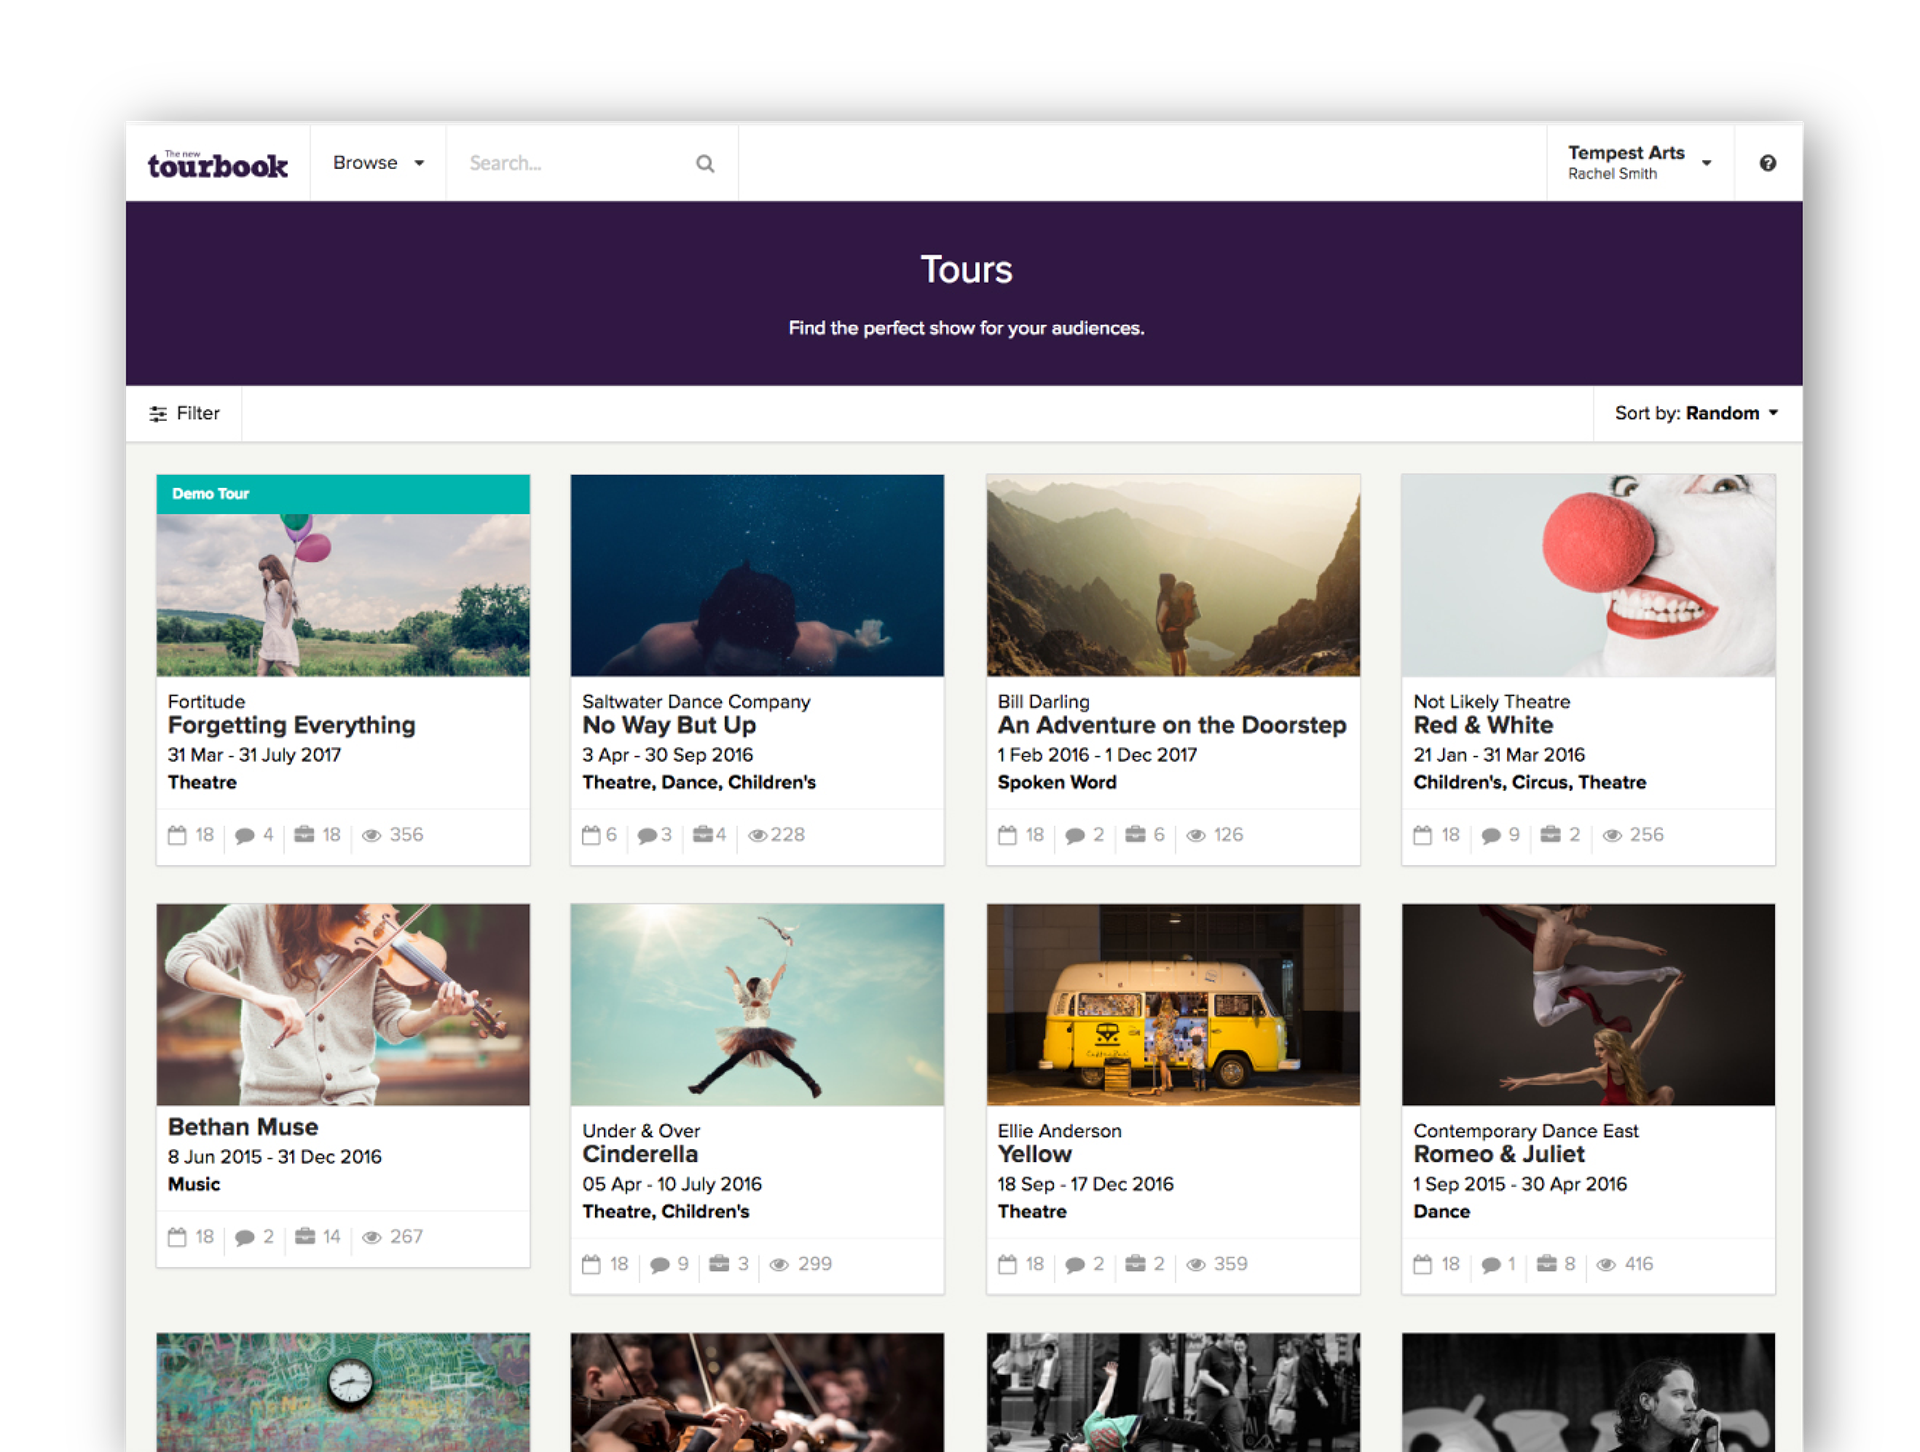Click briefcase icon on Red & White card

pos(1550,834)
